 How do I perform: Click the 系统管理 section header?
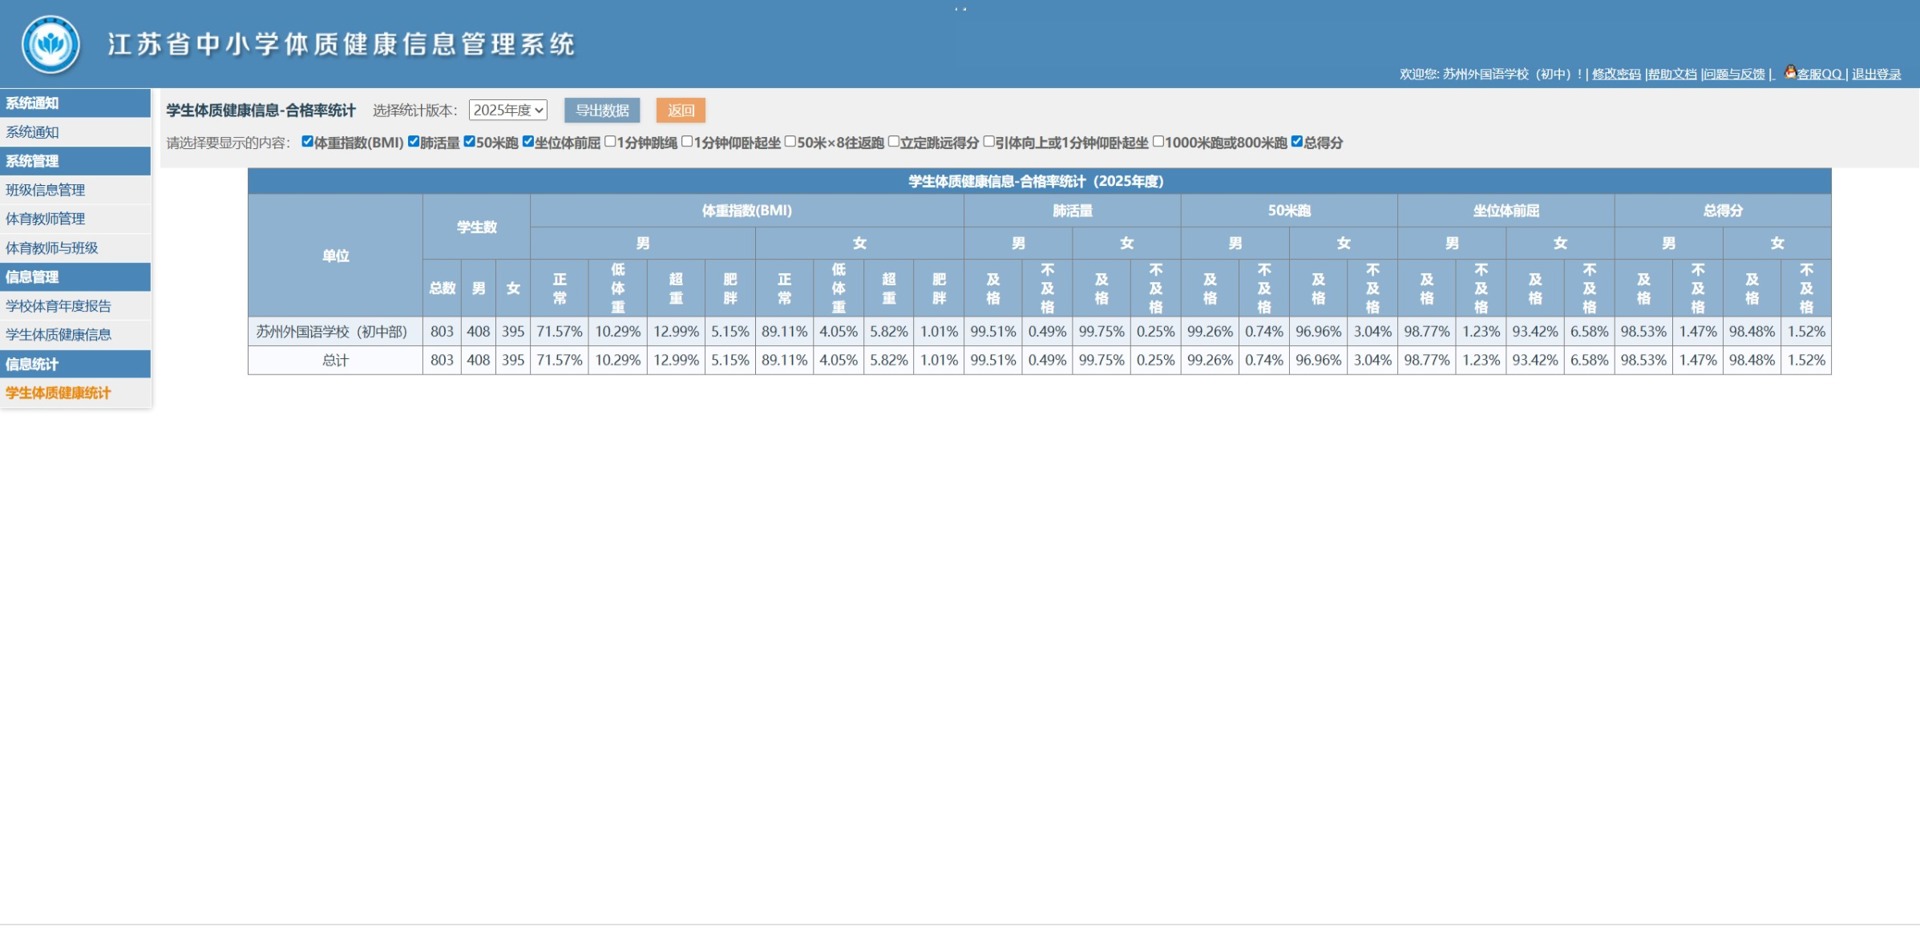coord(75,161)
